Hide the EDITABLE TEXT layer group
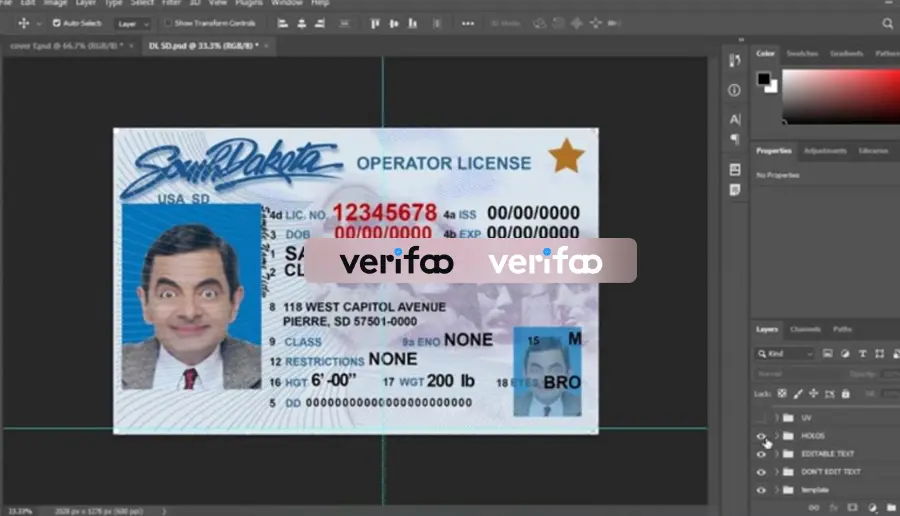This screenshot has height=516, width=900. [x=761, y=454]
